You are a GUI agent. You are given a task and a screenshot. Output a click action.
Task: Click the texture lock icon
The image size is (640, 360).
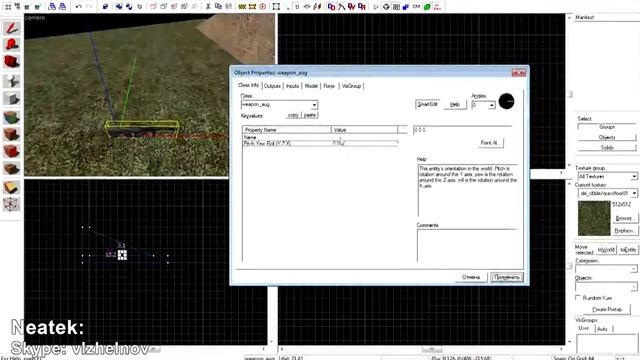[297, 7]
